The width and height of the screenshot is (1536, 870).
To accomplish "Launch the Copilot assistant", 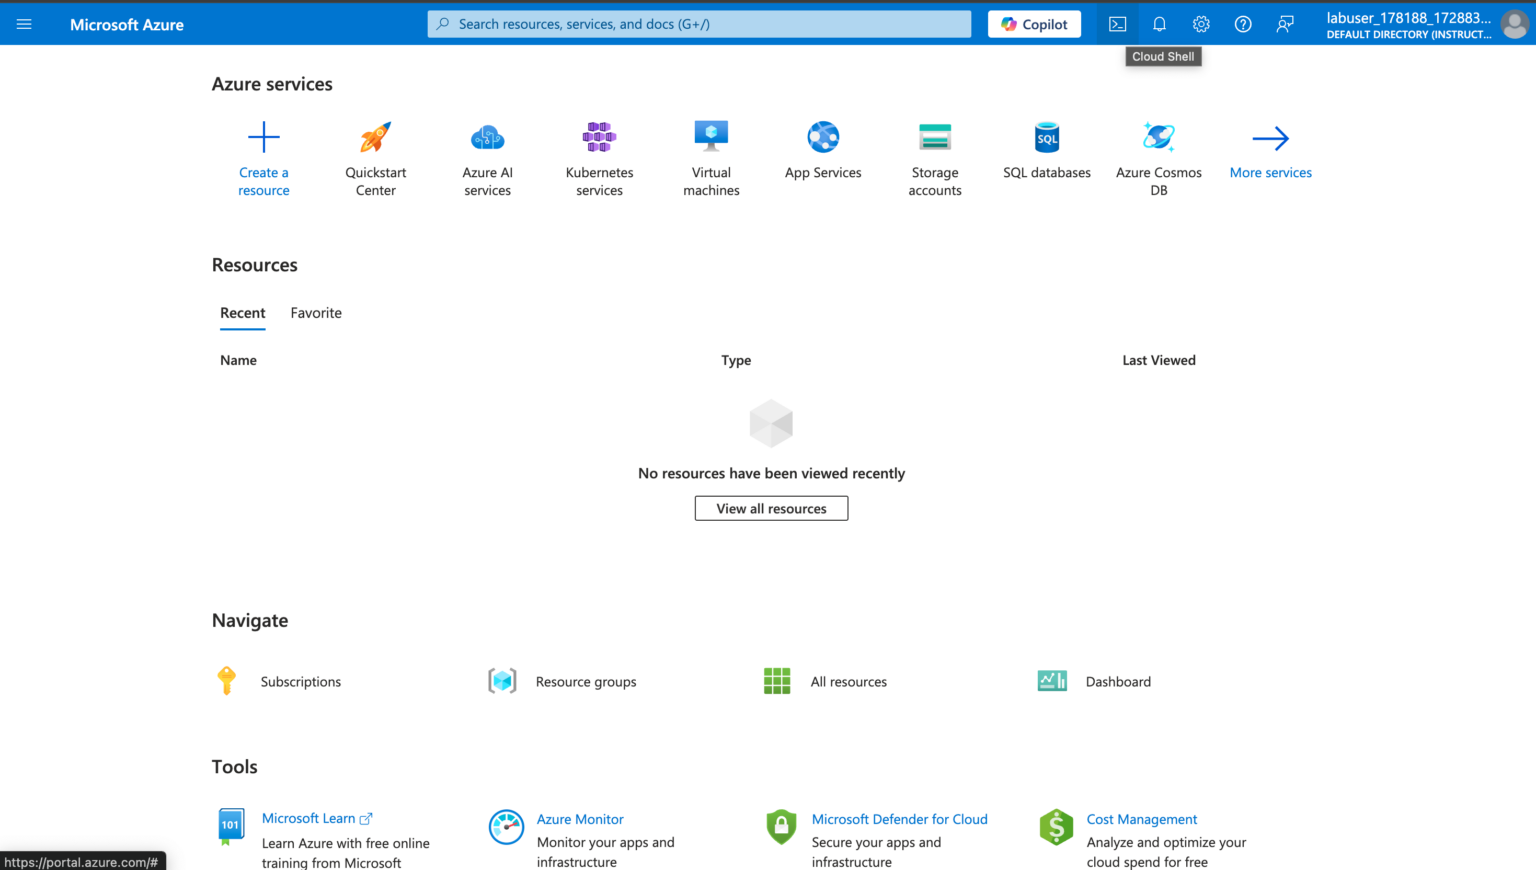I will pyautogui.click(x=1034, y=23).
